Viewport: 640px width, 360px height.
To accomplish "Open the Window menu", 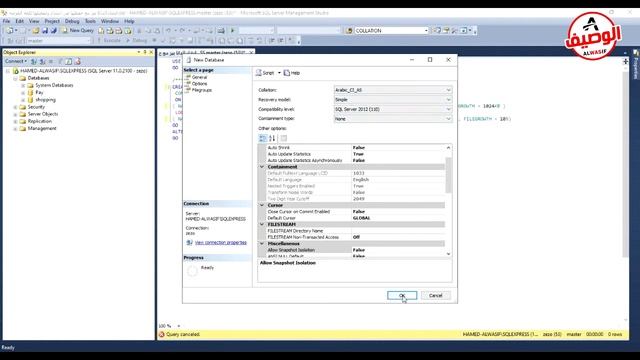I will 110,21.
